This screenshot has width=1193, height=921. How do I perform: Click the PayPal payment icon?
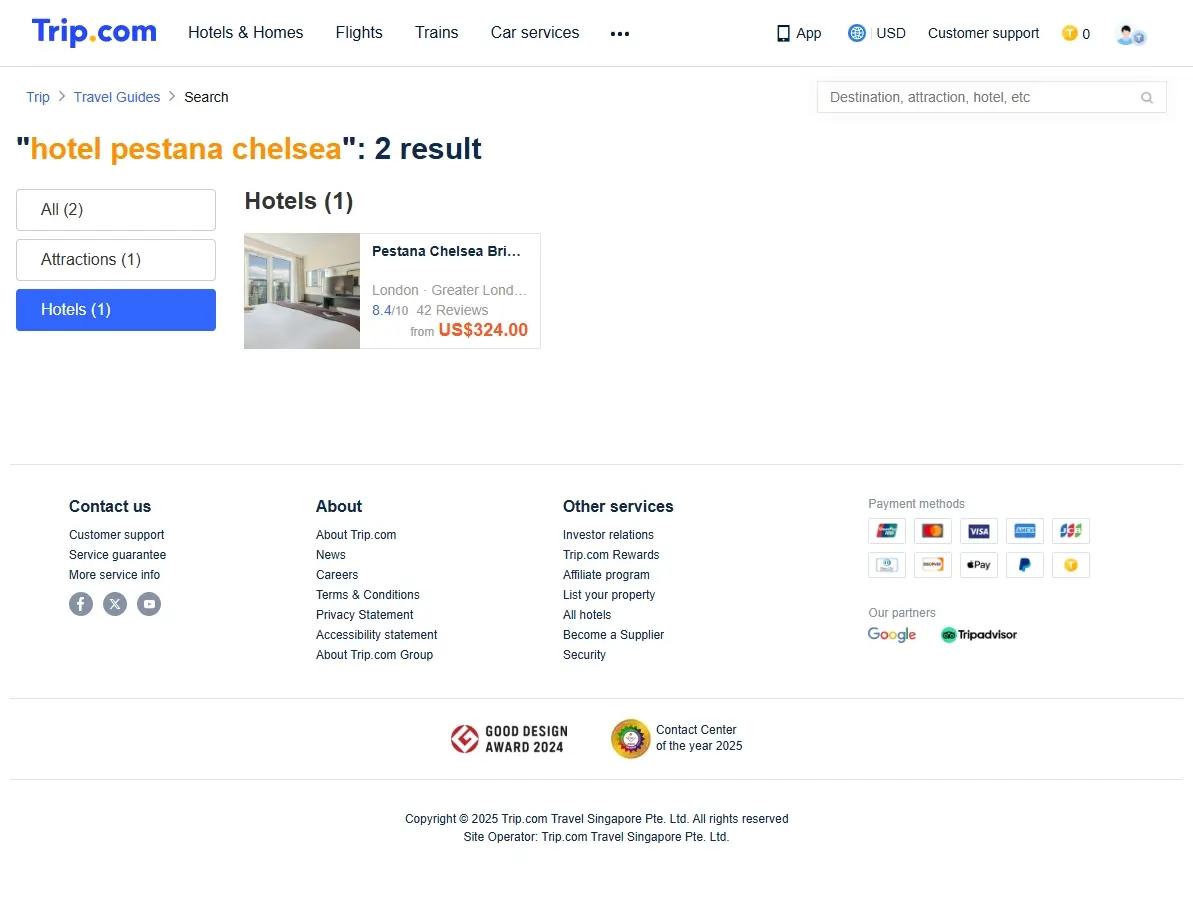[1024, 565]
